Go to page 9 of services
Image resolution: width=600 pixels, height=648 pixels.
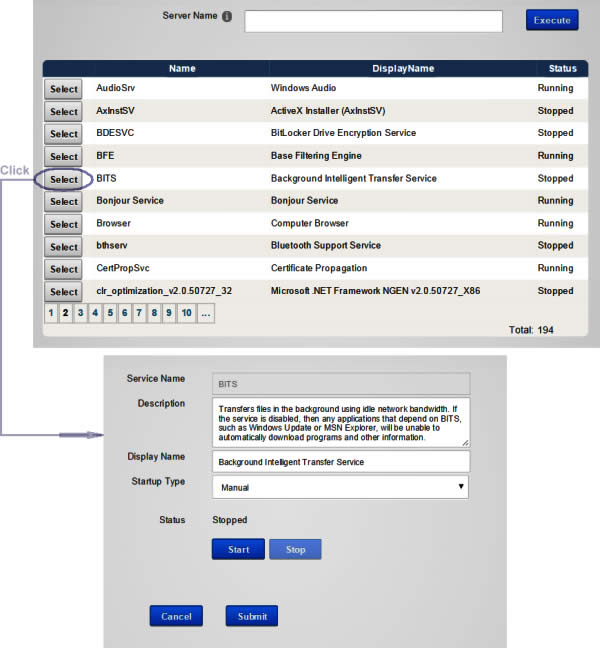169,313
